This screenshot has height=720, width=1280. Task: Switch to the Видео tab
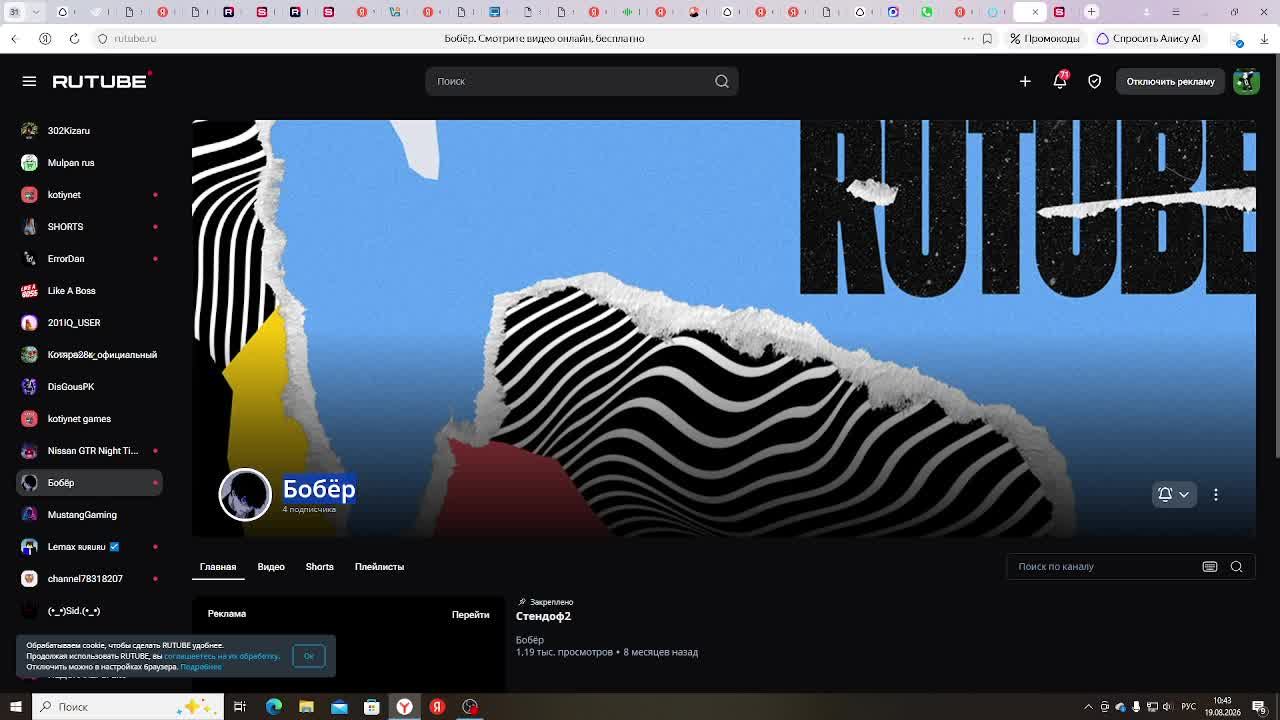click(271, 567)
